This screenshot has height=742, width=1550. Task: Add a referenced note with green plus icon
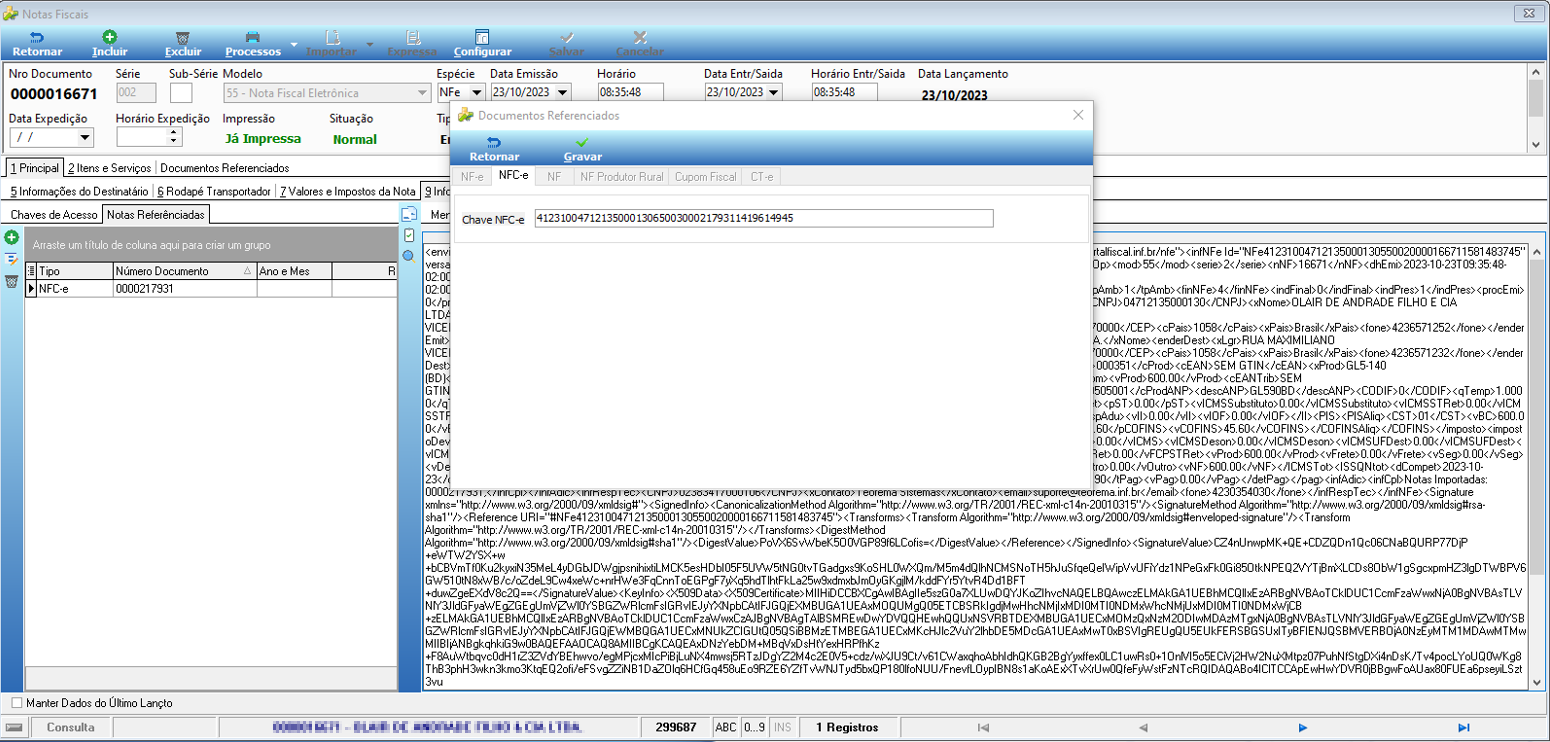(11, 238)
